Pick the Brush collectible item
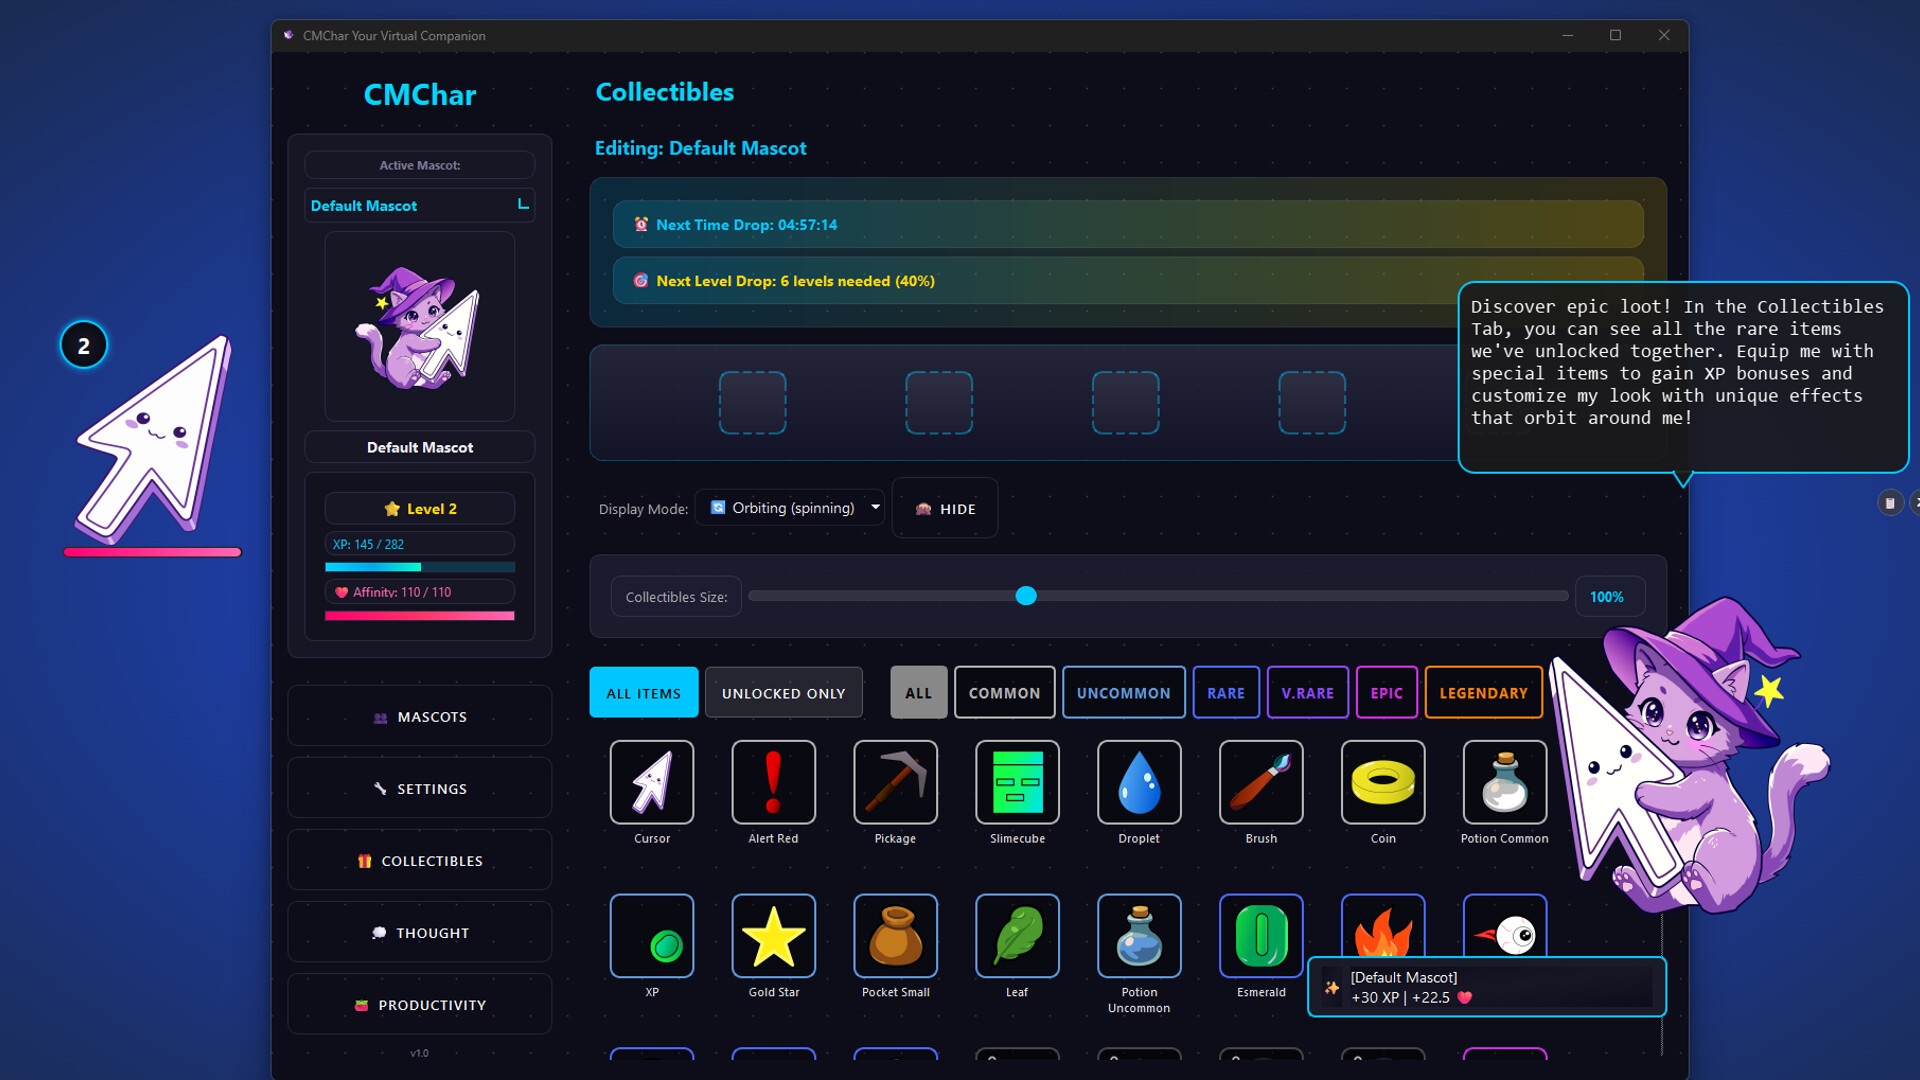 pyautogui.click(x=1260, y=783)
